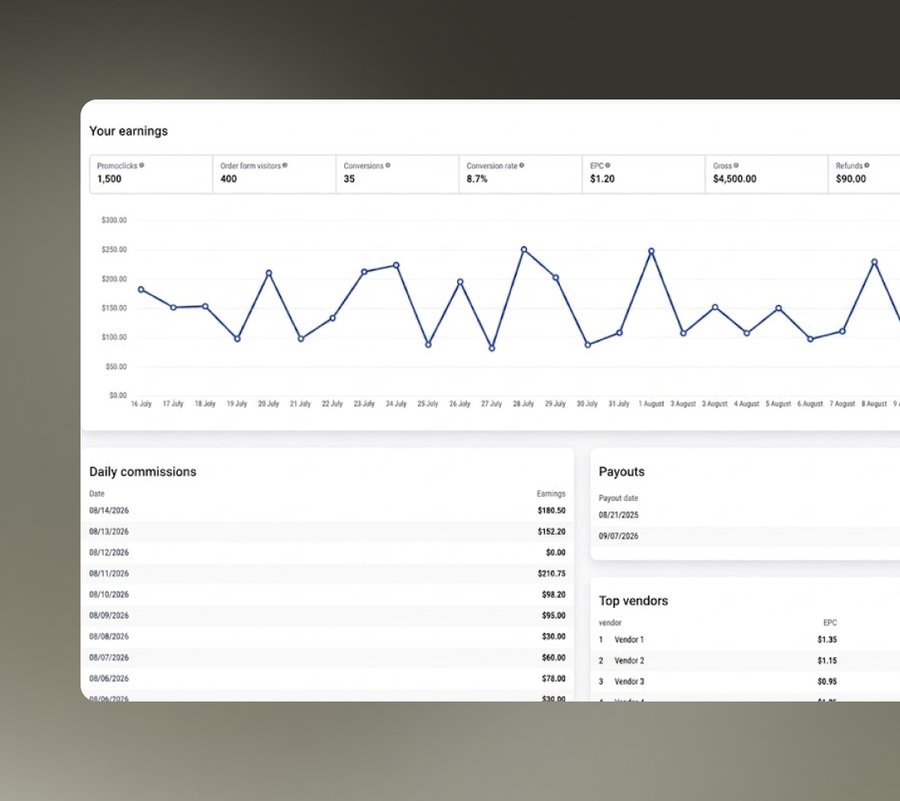Open the Conversions info tooltip icon

coord(388,165)
